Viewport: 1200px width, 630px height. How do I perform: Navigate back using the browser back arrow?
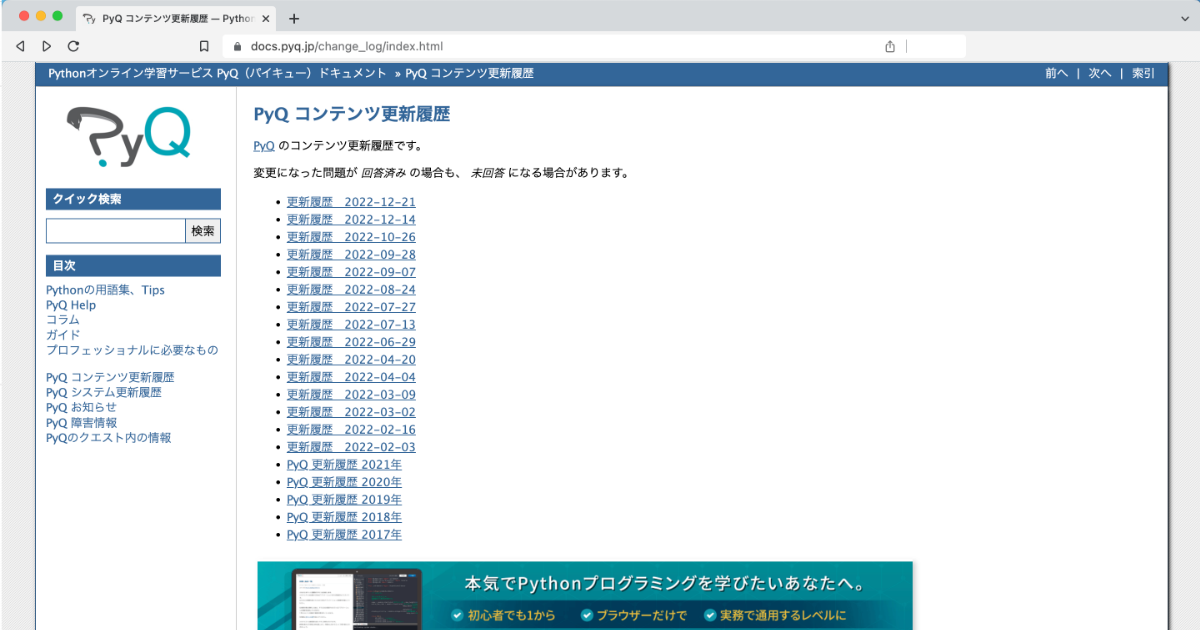coord(20,45)
